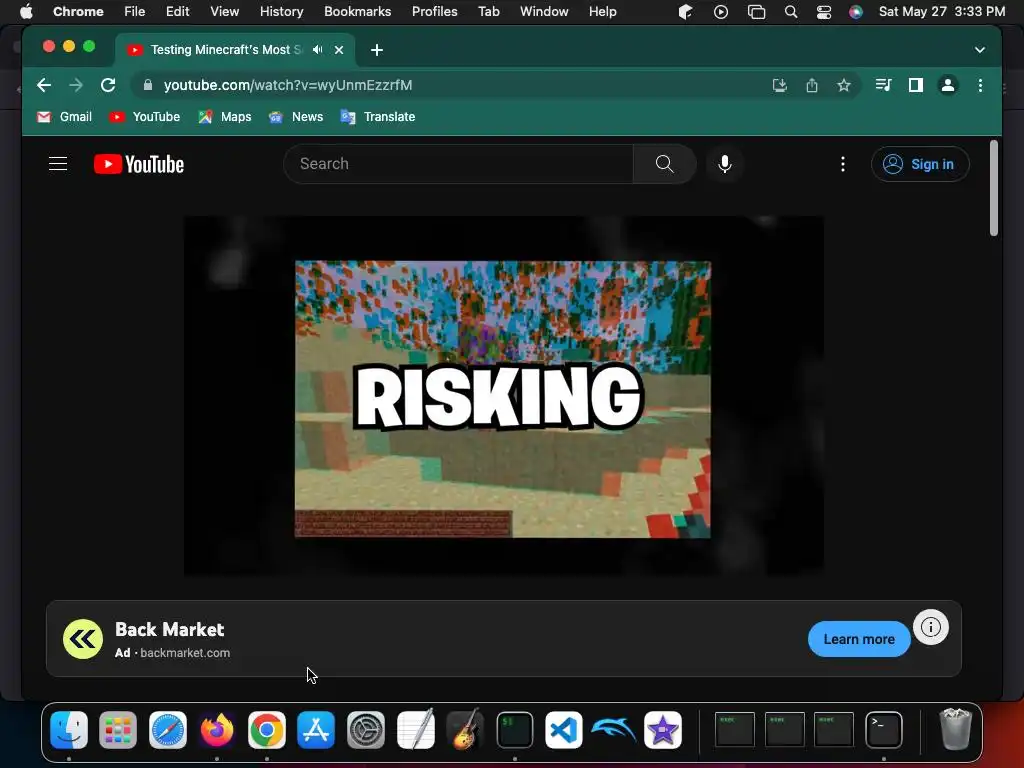Open Spotlight search in menu bar
This screenshot has height=768, width=1024.
click(791, 12)
